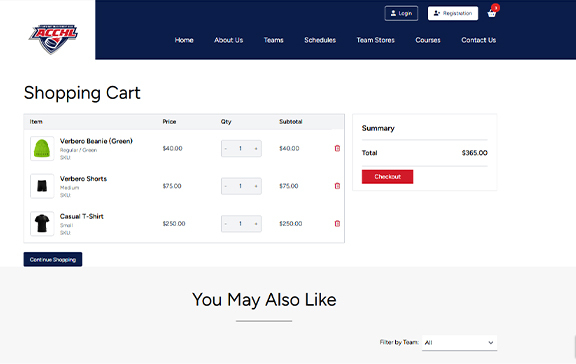This screenshot has width=576, height=364.
Task: Delete Casual T-Shirt from cart
Action: click(337, 223)
